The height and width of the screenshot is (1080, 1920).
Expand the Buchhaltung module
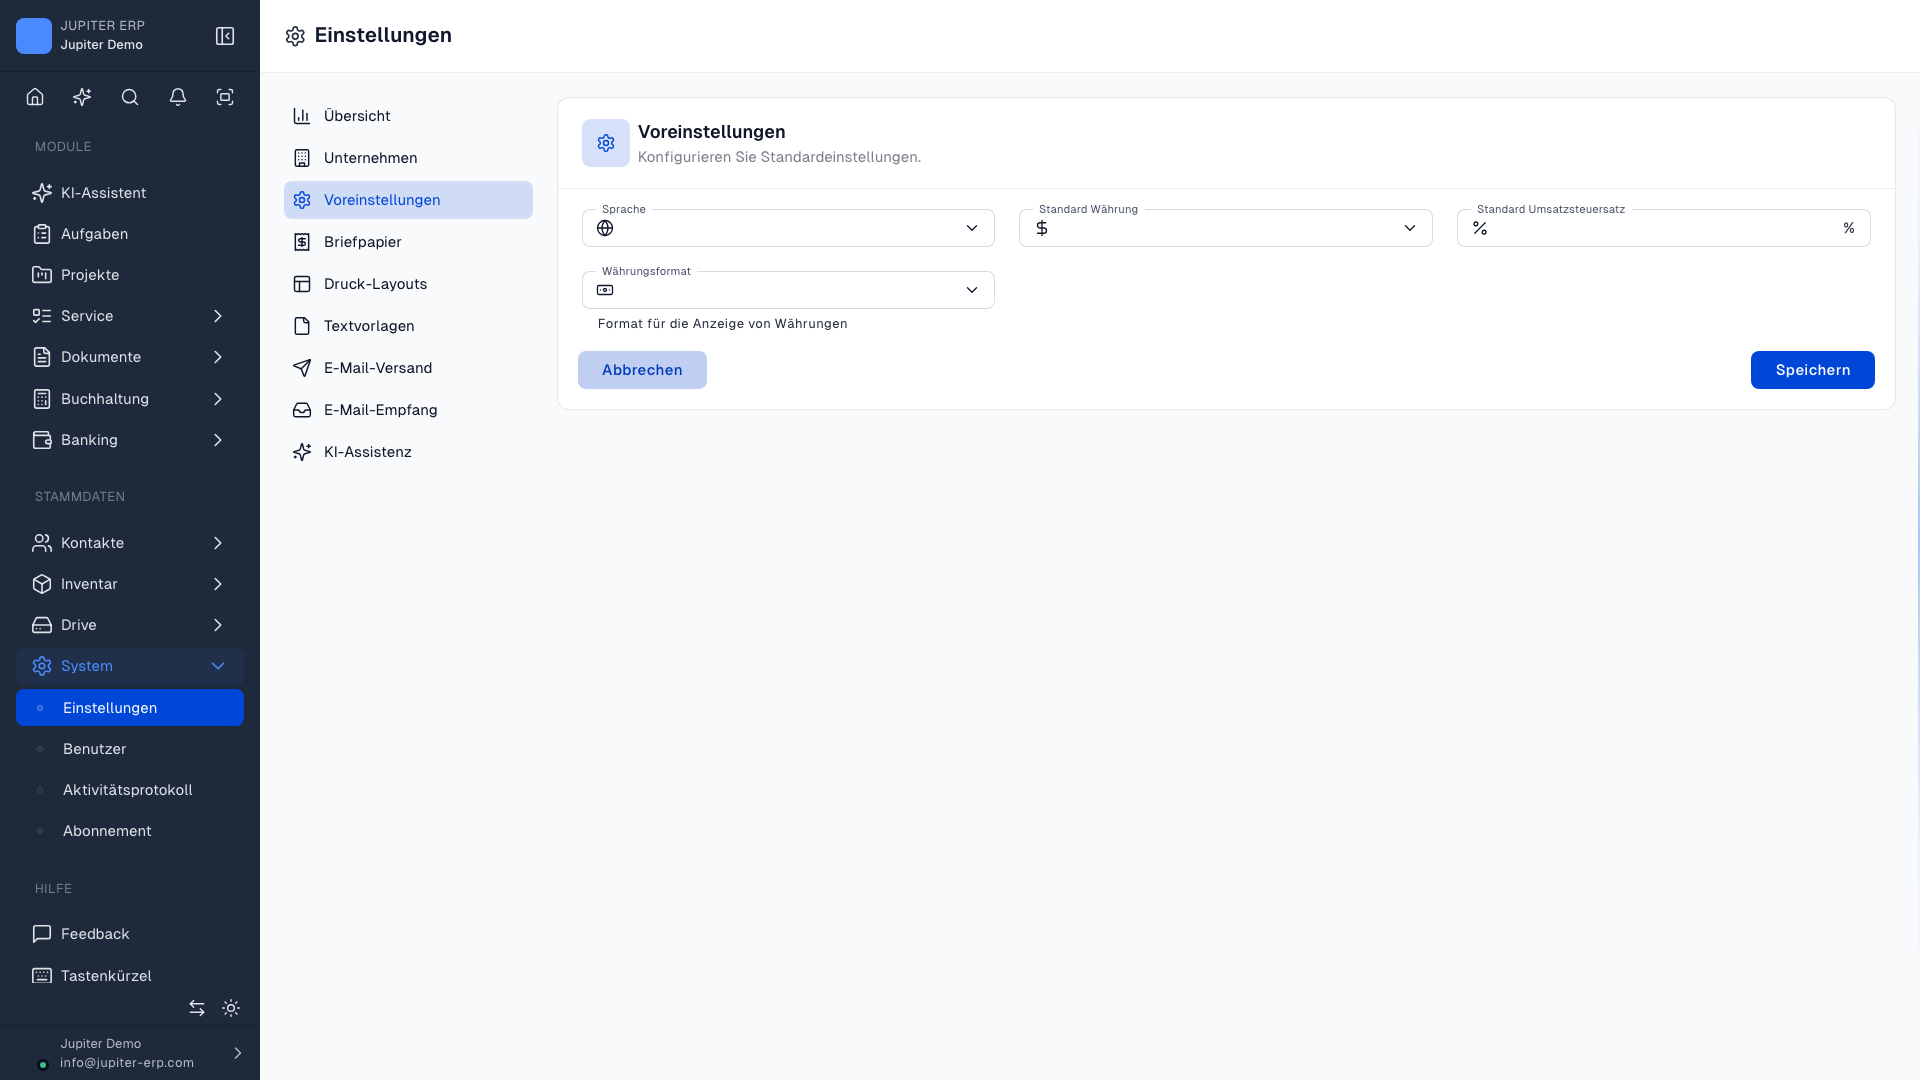click(x=130, y=399)
